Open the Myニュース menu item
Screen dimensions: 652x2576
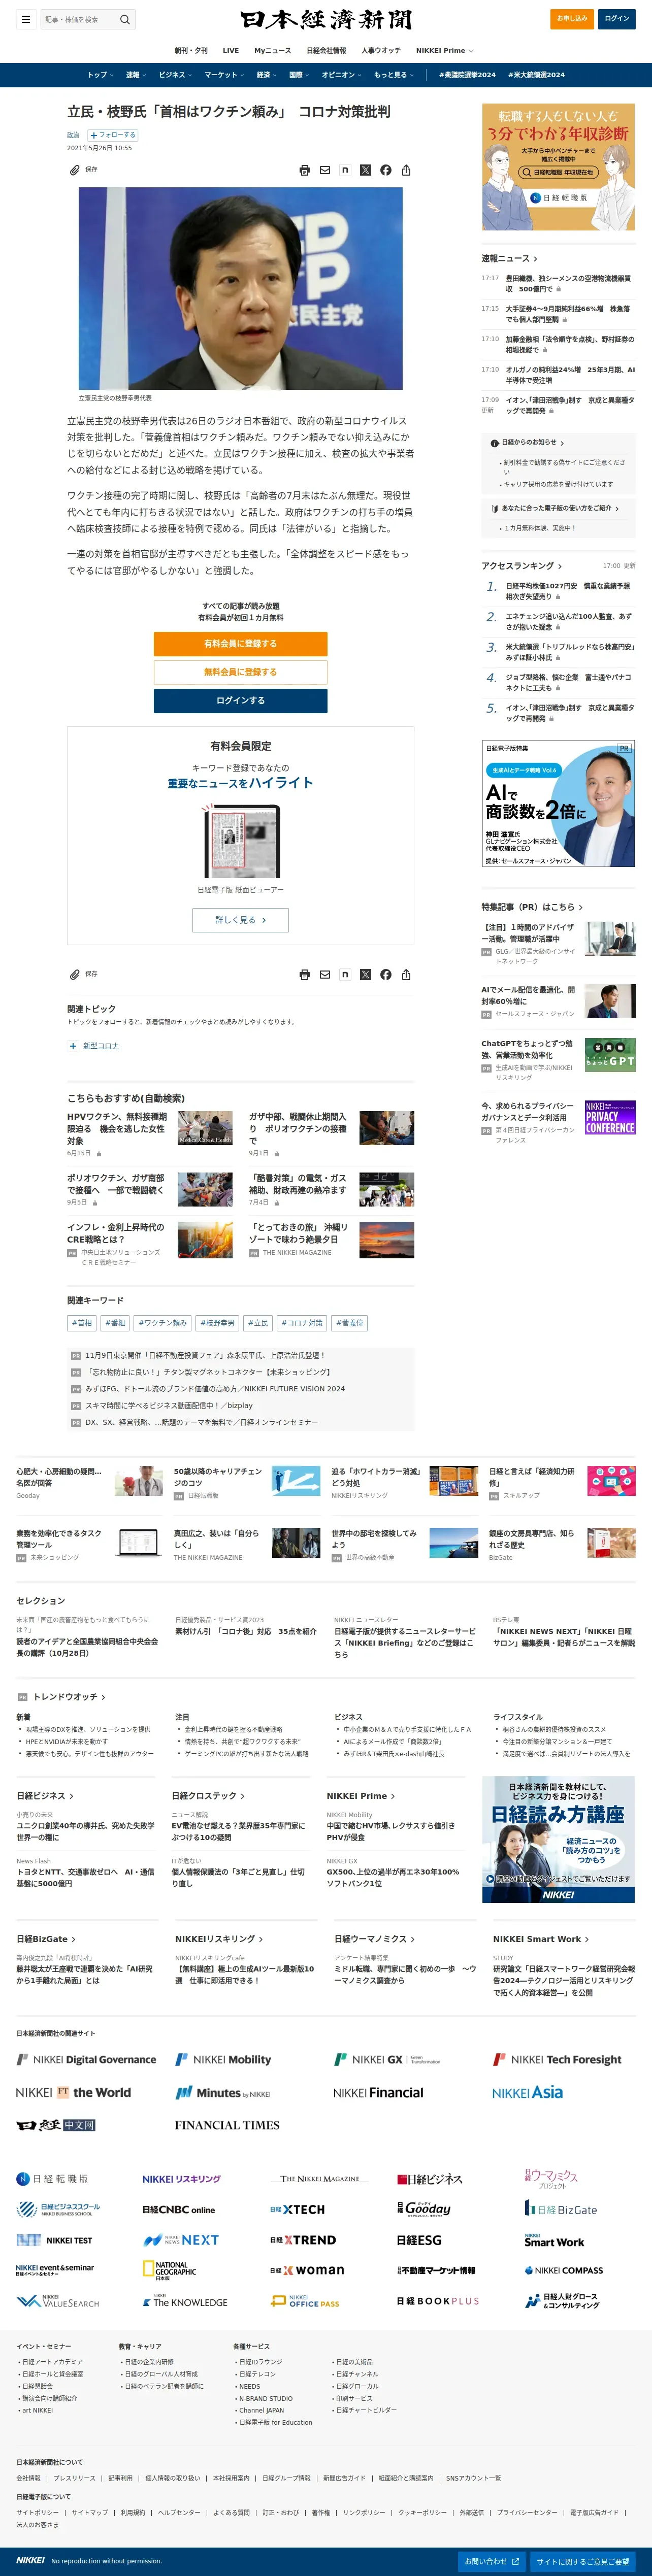(273, 50)
